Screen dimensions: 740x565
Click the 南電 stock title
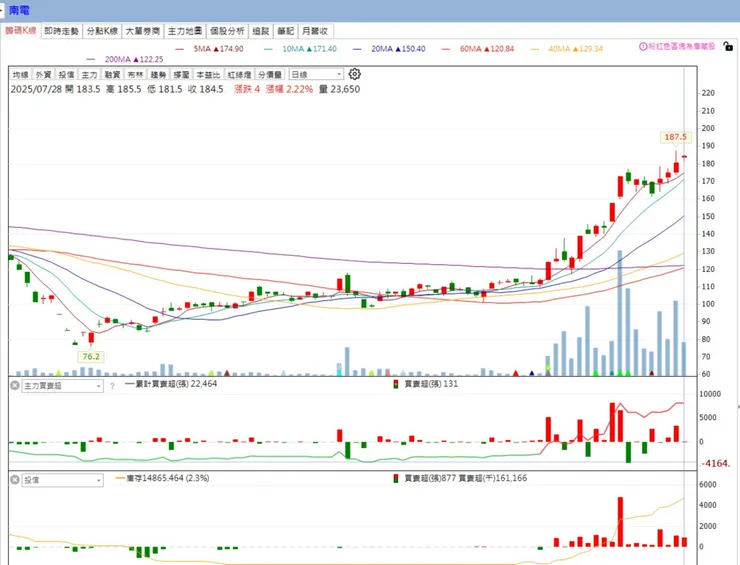pos(19,10)
